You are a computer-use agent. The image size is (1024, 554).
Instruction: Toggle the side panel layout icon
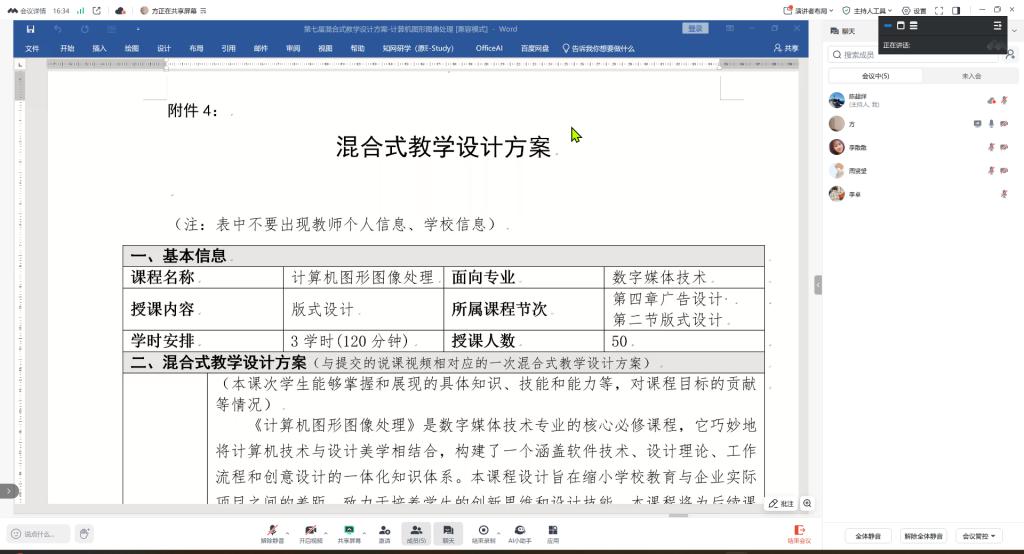point(956,10)
